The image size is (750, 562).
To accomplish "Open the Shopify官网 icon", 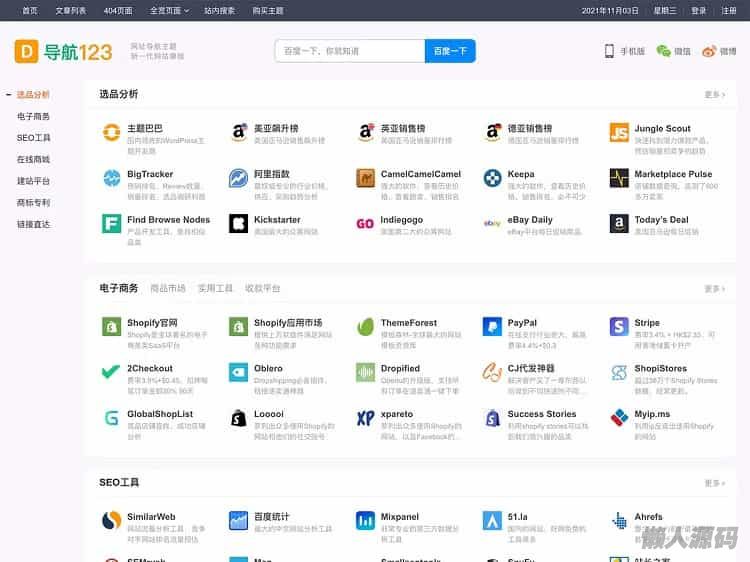I will [111, 327].
